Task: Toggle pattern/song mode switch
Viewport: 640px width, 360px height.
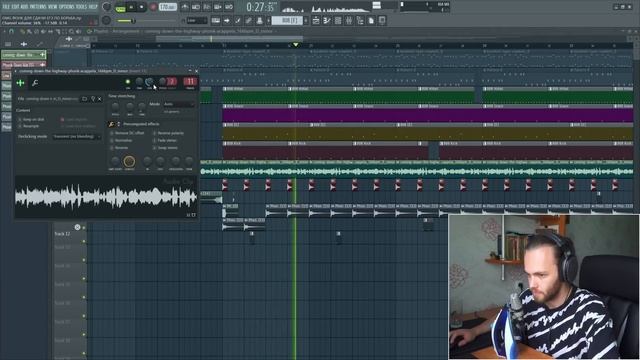Action: [x=121, y=8]
